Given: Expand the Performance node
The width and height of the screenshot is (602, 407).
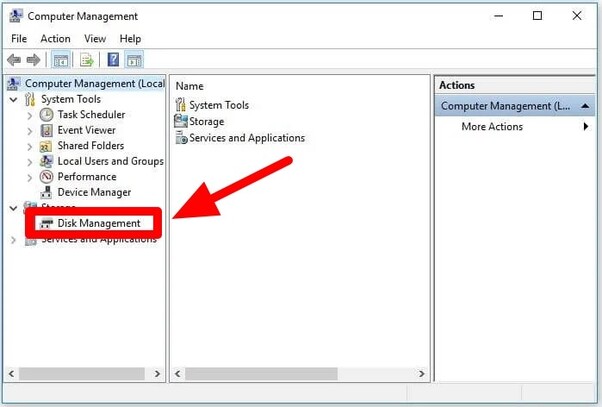Looking at the screenshot, I should click(30, 177).
